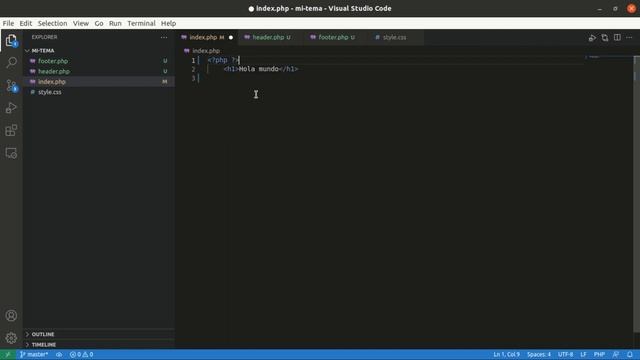Open the Explorer view in activity bar
Viewport: 640px width, 360px height.
point(11,41)
